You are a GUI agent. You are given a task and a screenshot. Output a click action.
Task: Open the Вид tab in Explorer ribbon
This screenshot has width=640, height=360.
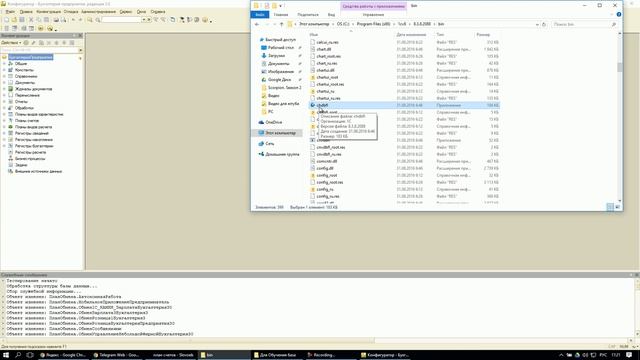click(x=331, y=15)
